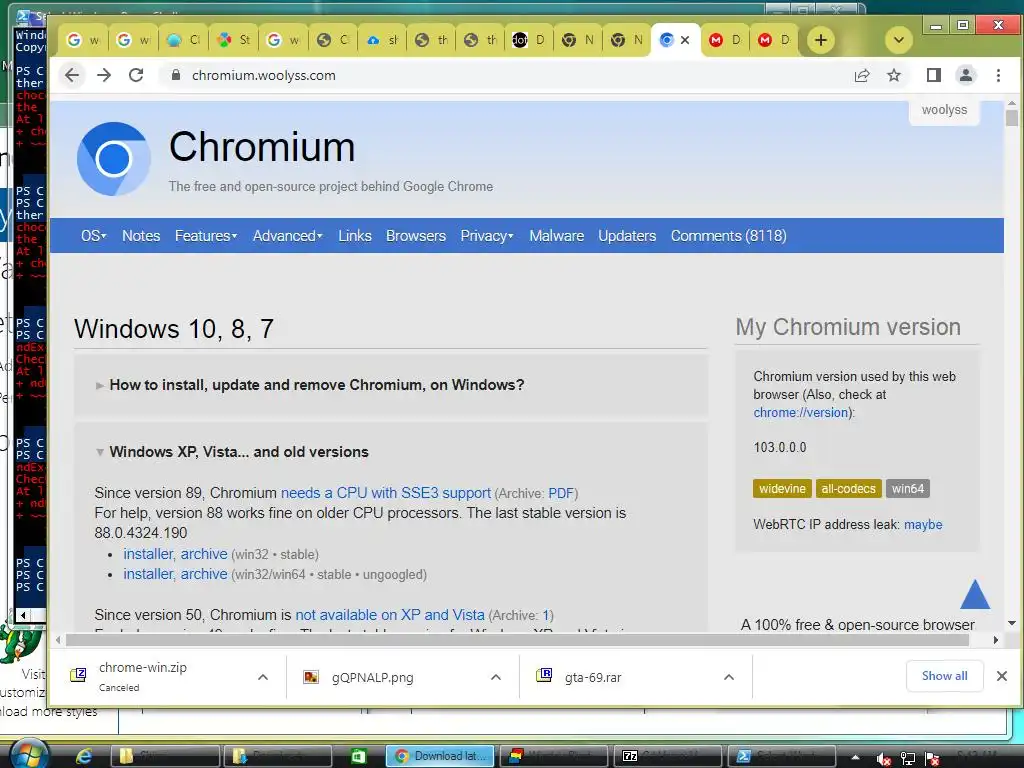Click the 'maybe' WebRTC leak link
The image size is (1024, 768).
click(923, 524)
